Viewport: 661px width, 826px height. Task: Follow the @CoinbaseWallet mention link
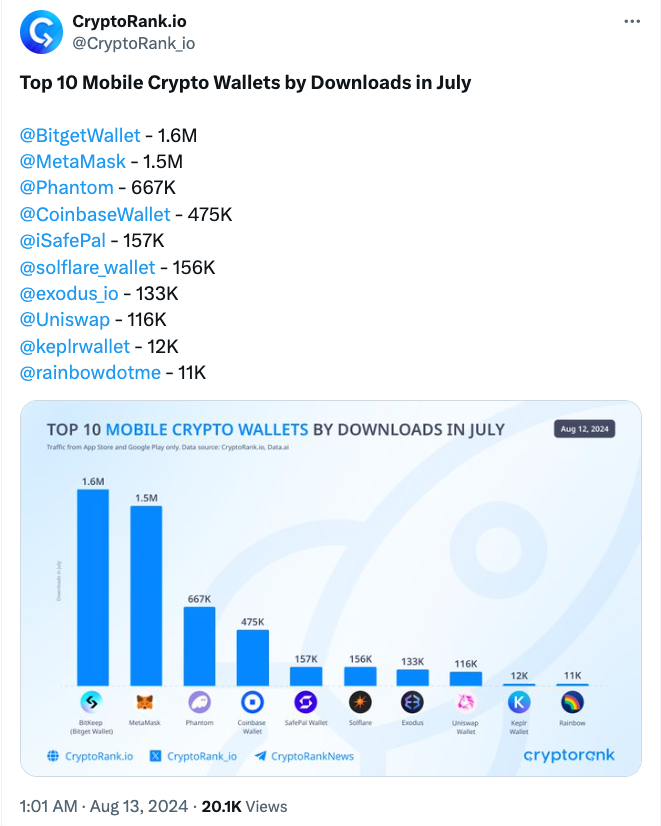(x=95, y=214)
